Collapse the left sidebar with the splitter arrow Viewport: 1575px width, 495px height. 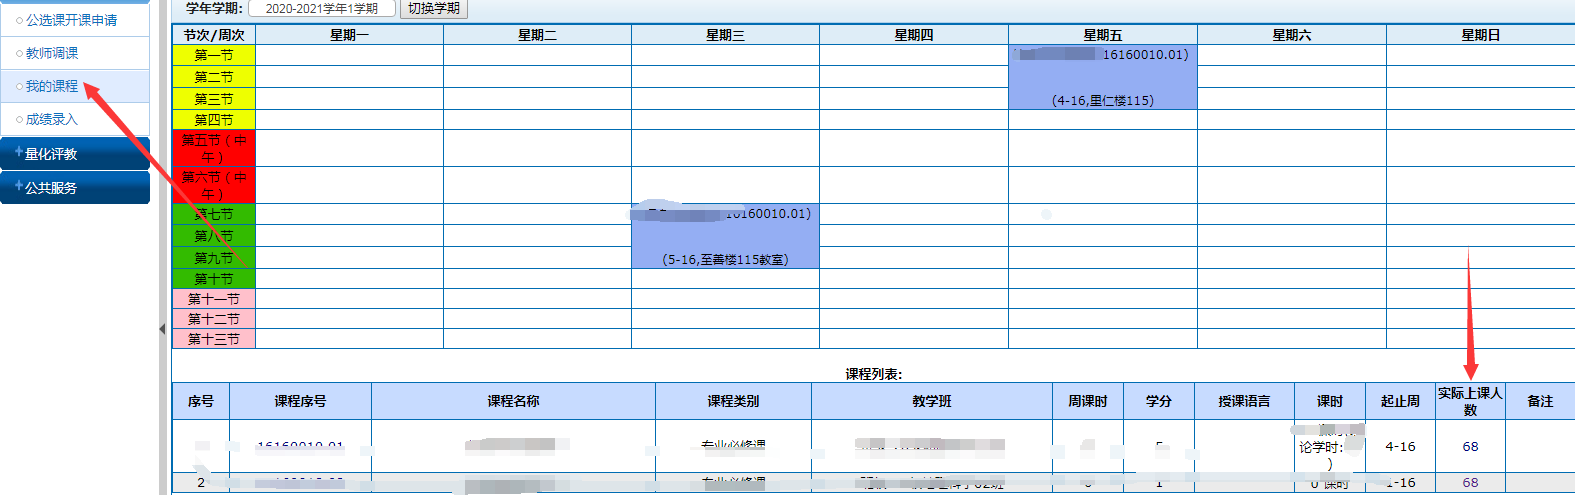(x=162, y=328)
